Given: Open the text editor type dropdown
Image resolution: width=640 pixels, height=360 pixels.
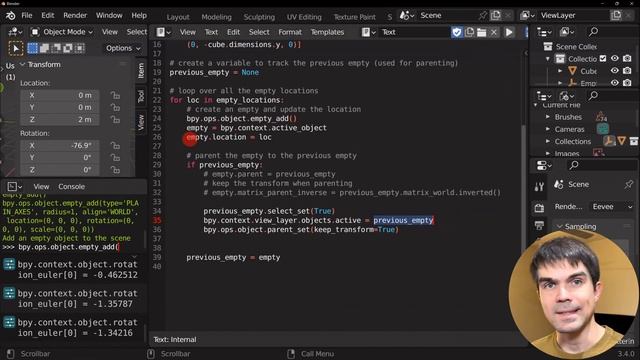Looking at the screenshot, I should tap(164, 32).
